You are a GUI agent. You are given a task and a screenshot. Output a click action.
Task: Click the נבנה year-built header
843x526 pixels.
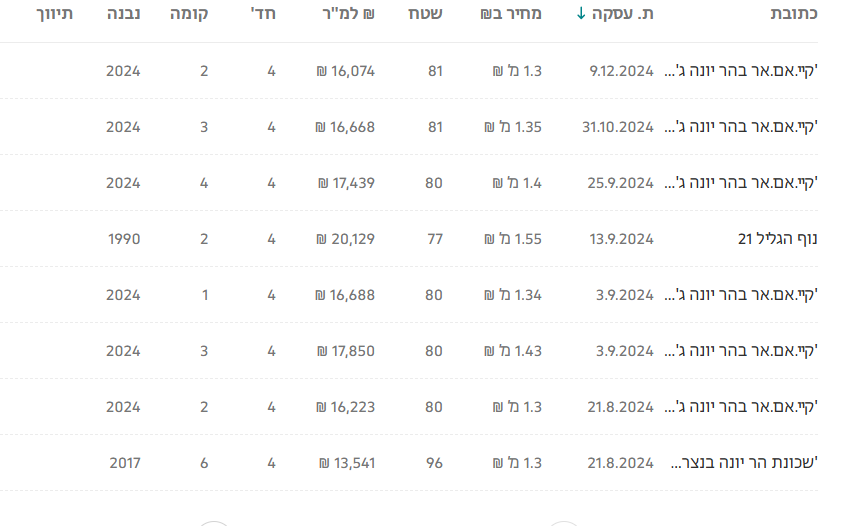[123, 15]
